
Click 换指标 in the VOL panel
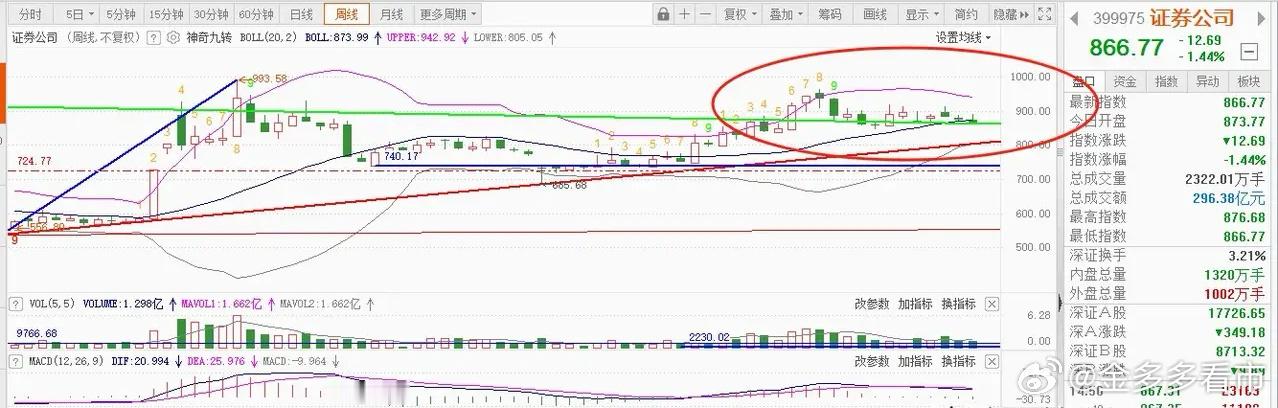click(958, 304)
